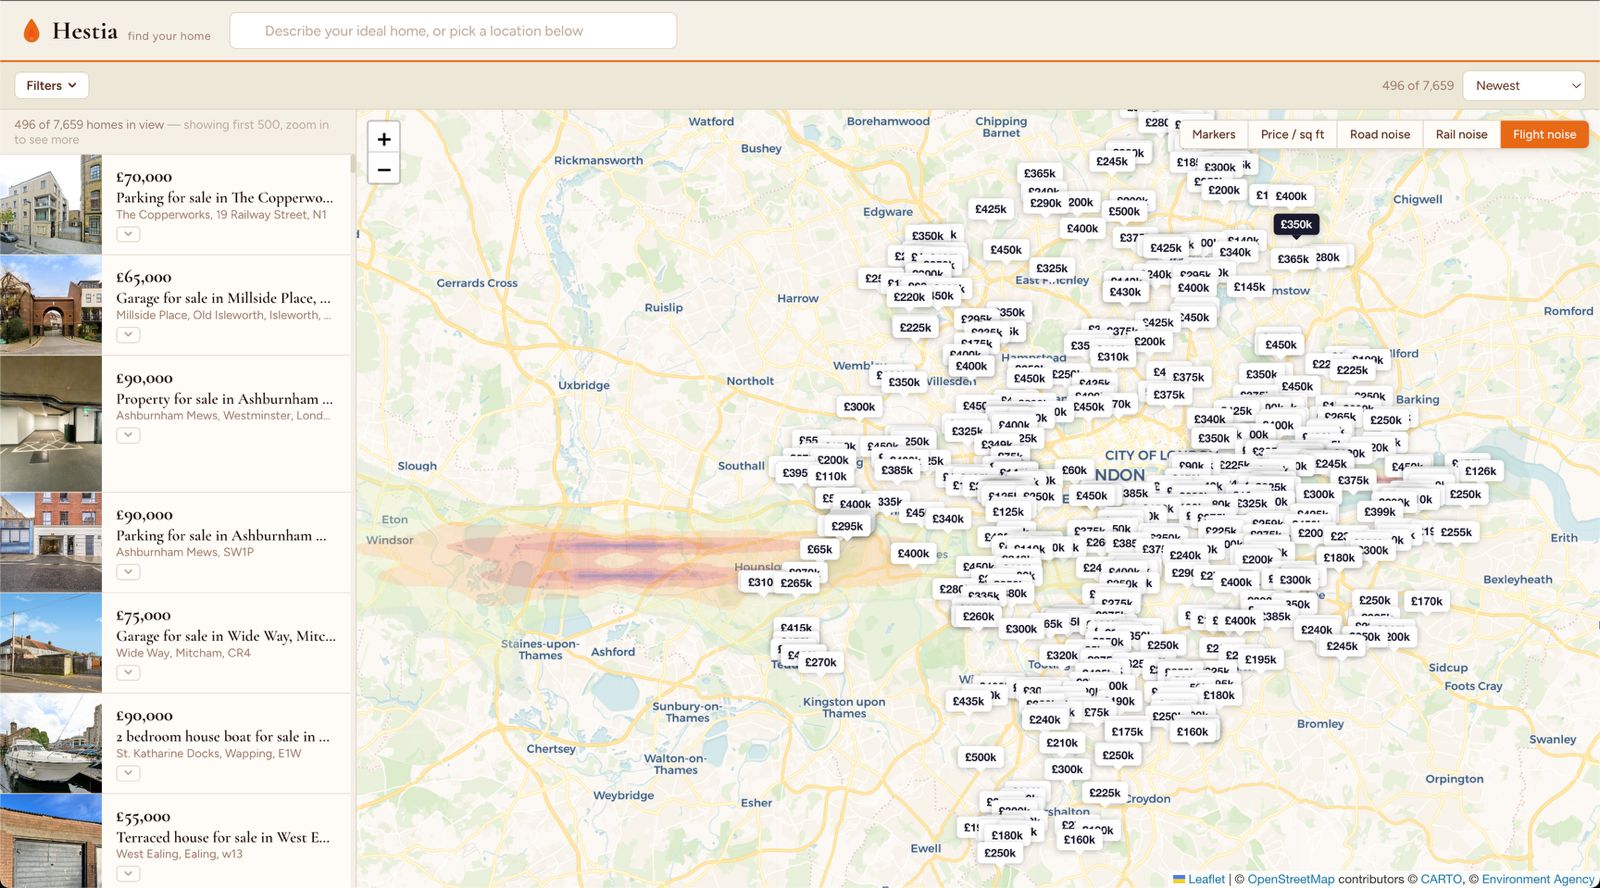Toggle the Road noise map layer
This screenshot has width=1600, height=888.
click(1380, 134)
